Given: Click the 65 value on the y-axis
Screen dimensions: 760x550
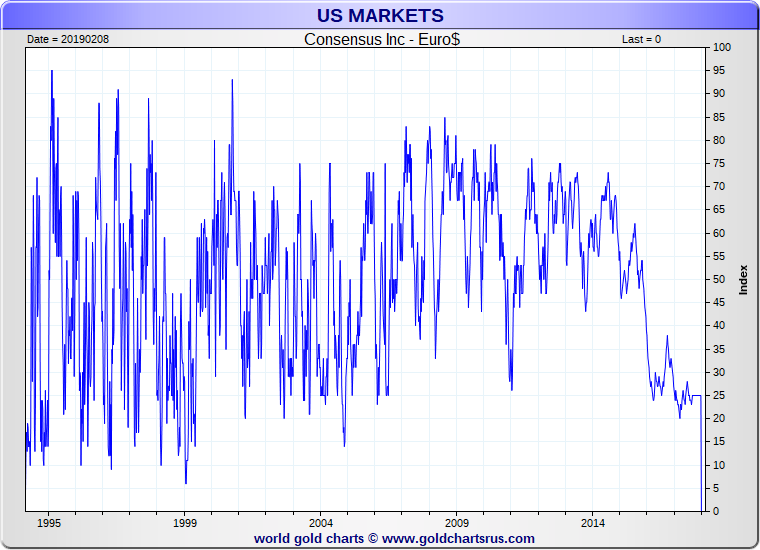Looking at the screenshot, I should coord(719,209).
